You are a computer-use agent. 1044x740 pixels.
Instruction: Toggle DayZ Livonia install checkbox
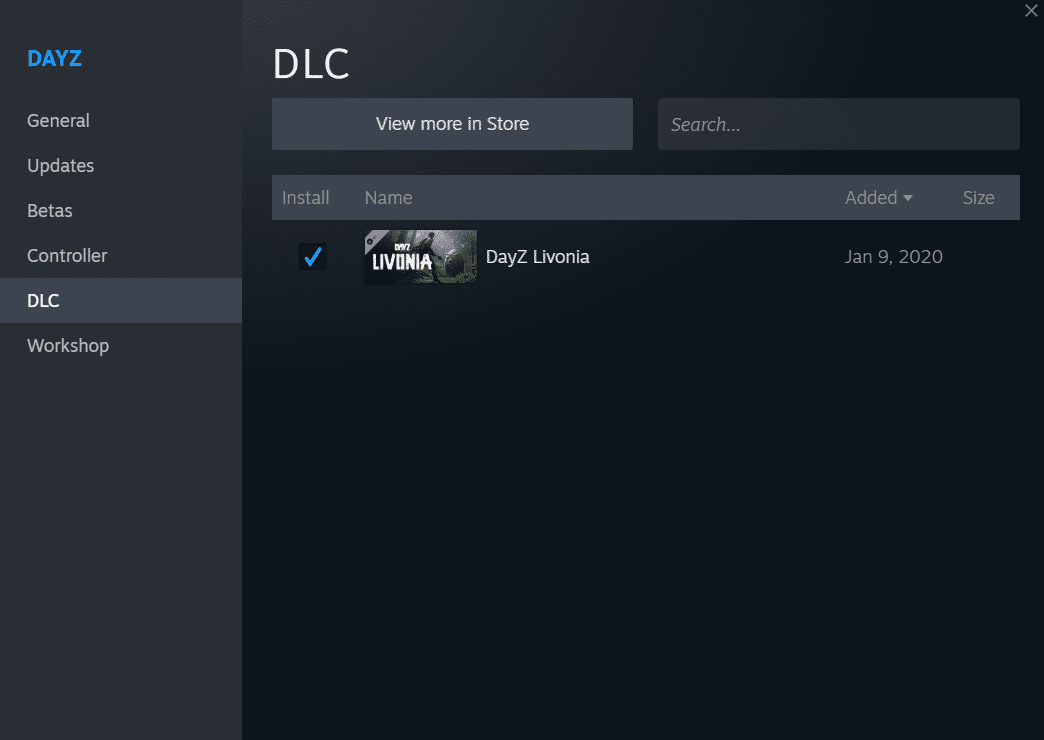[x=312, y=256]
